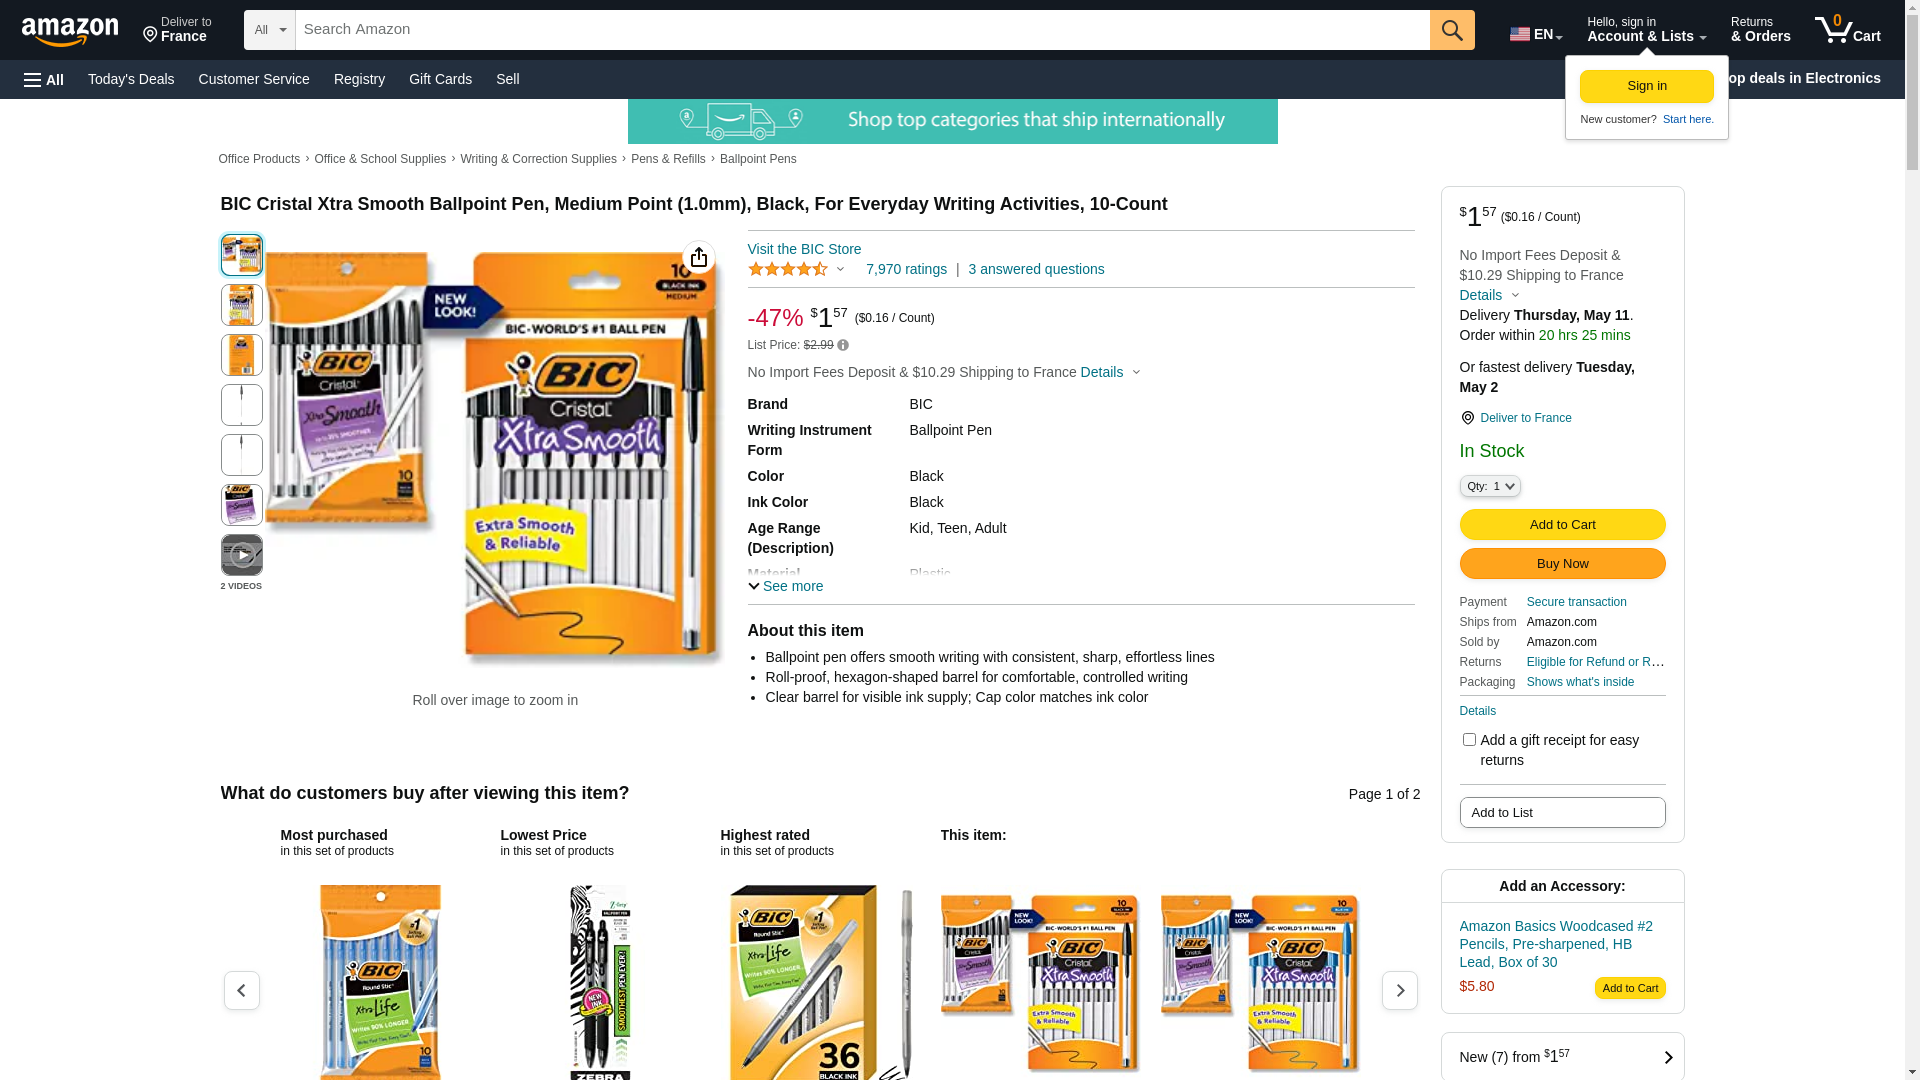
Task: Click the list price info icon
Action: click(x=843, y=346)
